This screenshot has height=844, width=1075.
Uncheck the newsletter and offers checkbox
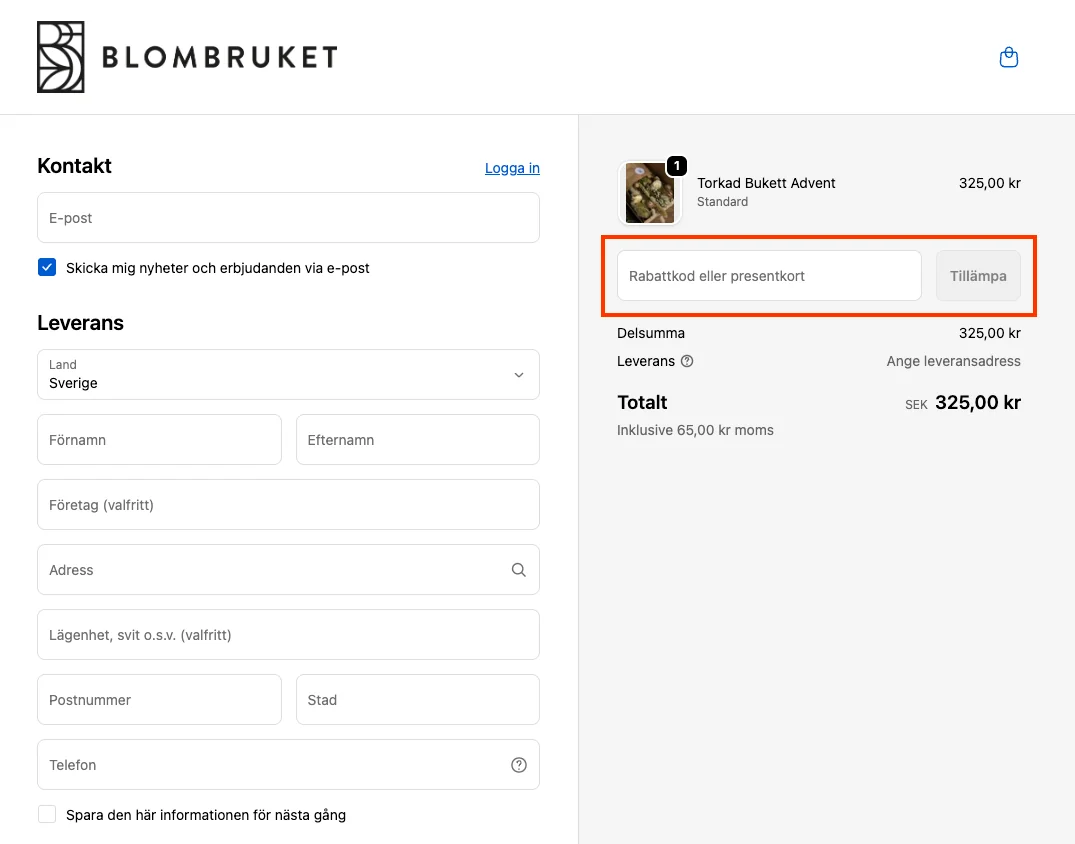coord(47,267)
